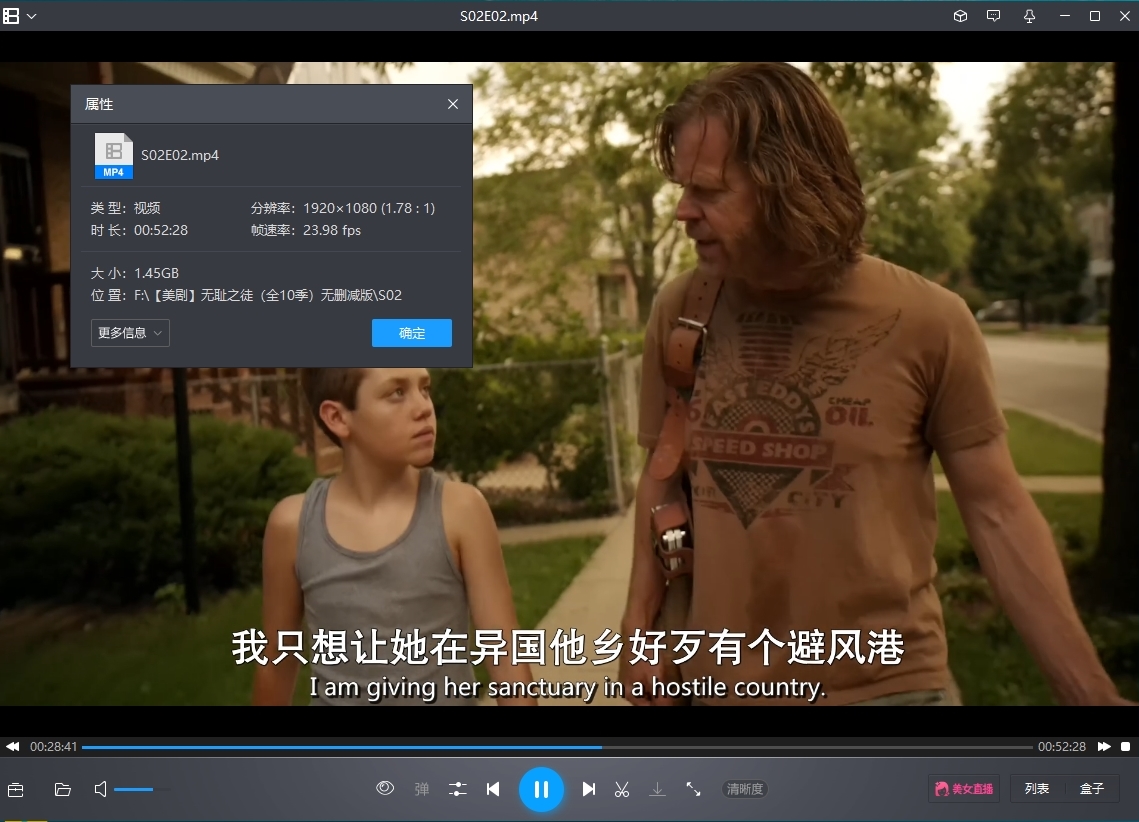Open the 美女直播 live stream link
1139x822 pixels.
coord(964,789)
